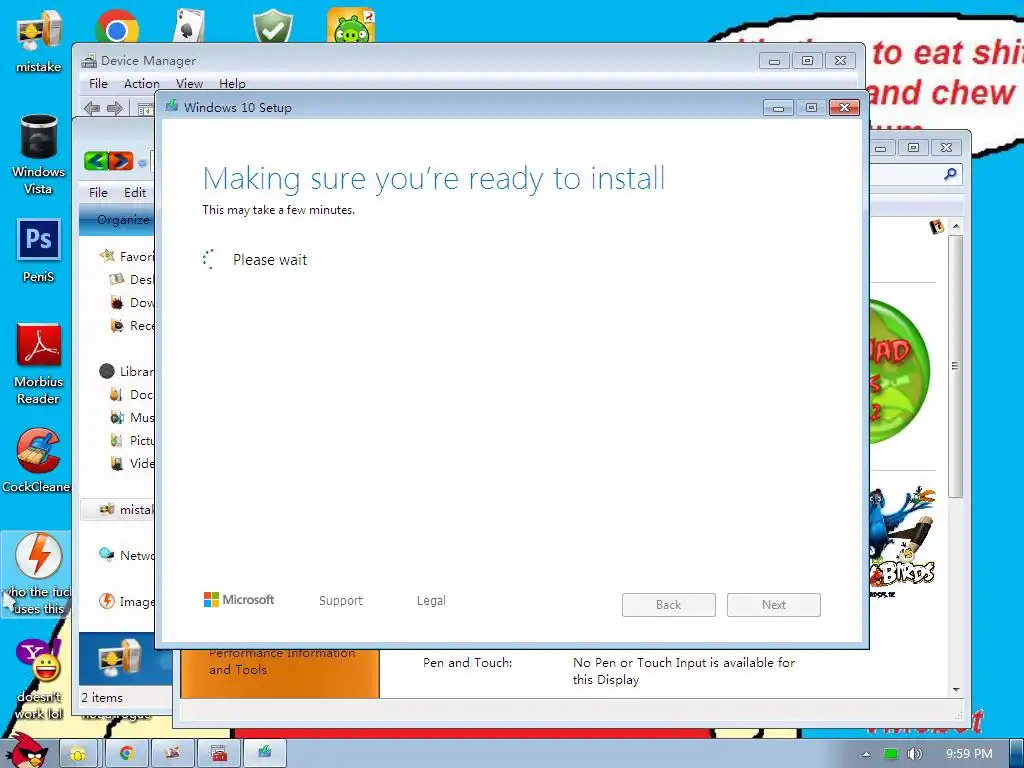
Task: Open the Windows Vista recycle bin icon
Action: (39, 154)
